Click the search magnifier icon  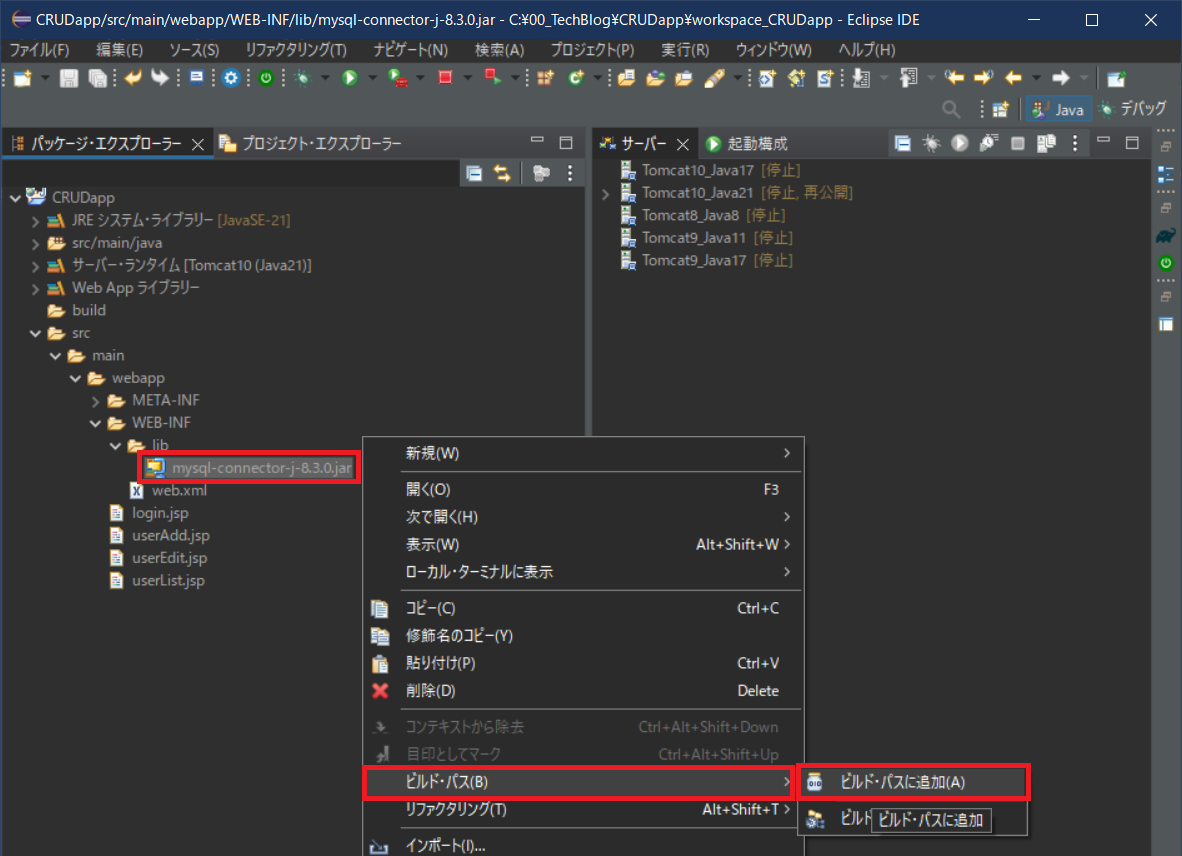pyautogui.click(x=951, y=110)
